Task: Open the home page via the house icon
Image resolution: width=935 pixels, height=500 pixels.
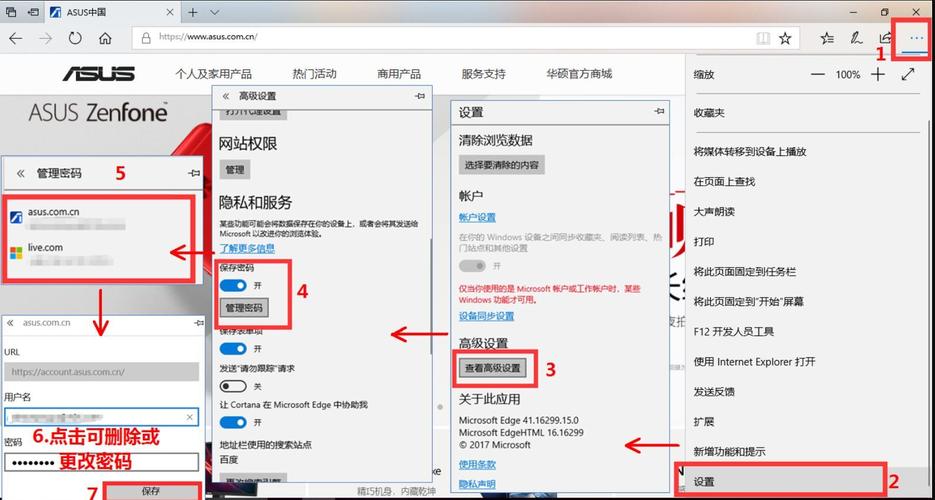Action: click(x=105, y=39)
